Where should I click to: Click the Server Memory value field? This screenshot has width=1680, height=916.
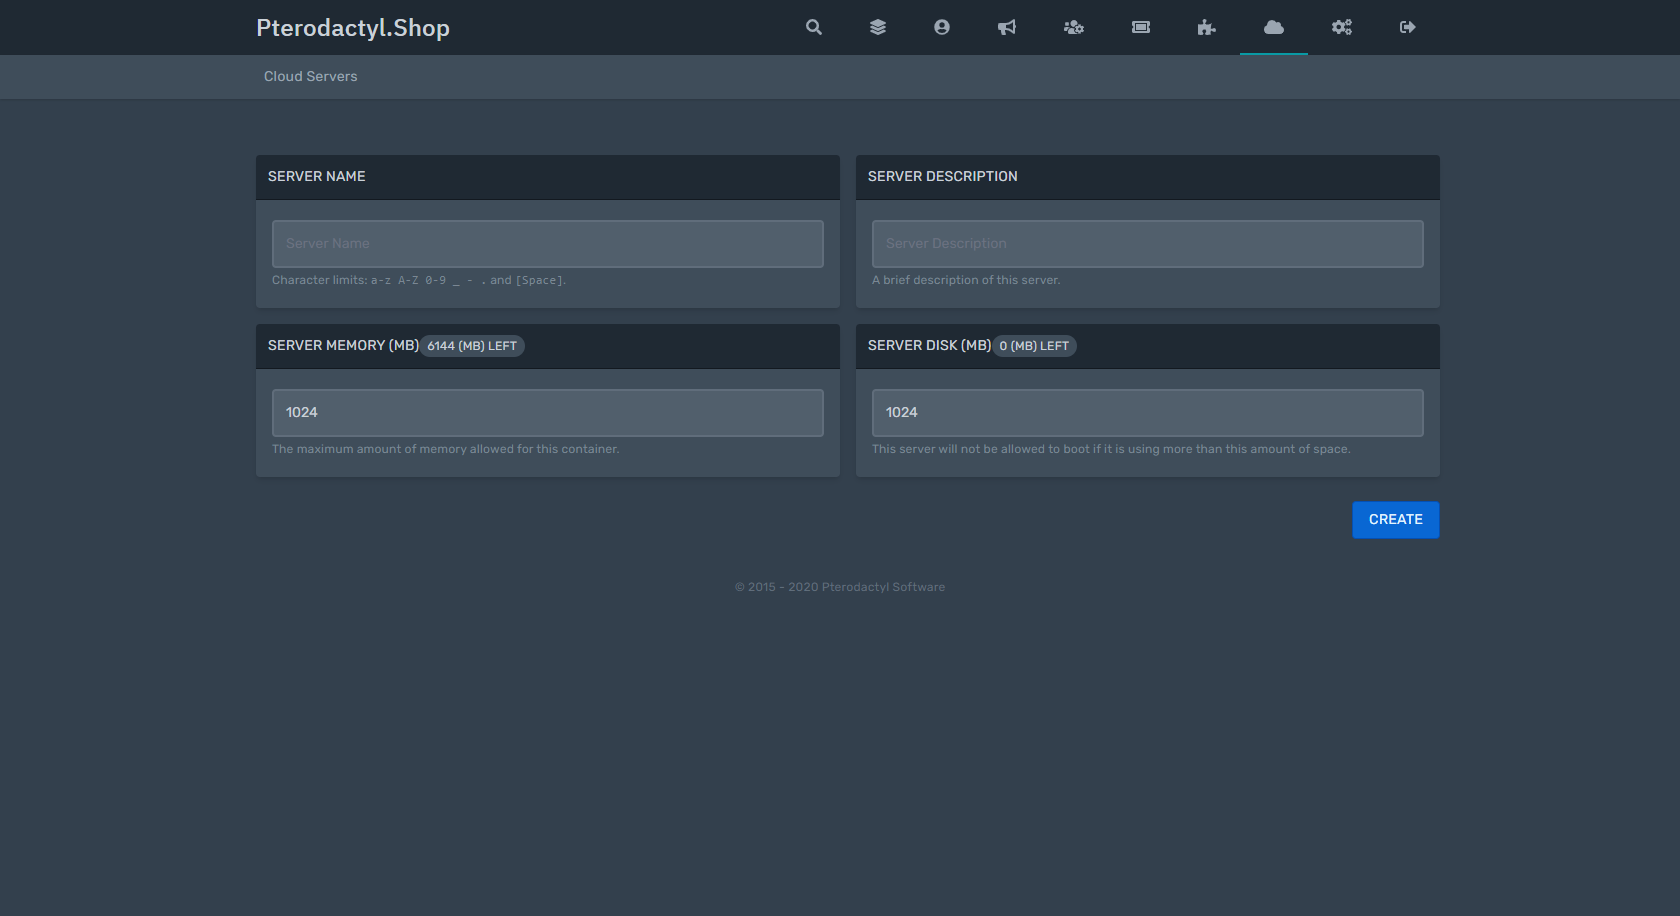coord(548,413)
